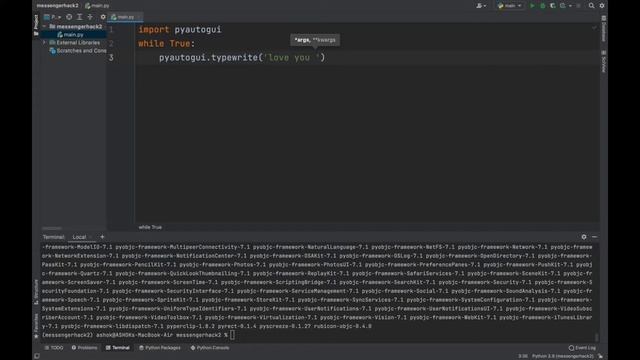Toggle the Project tool window side tab
This screenshot has width=640, height=360.
tap(36, 24)
